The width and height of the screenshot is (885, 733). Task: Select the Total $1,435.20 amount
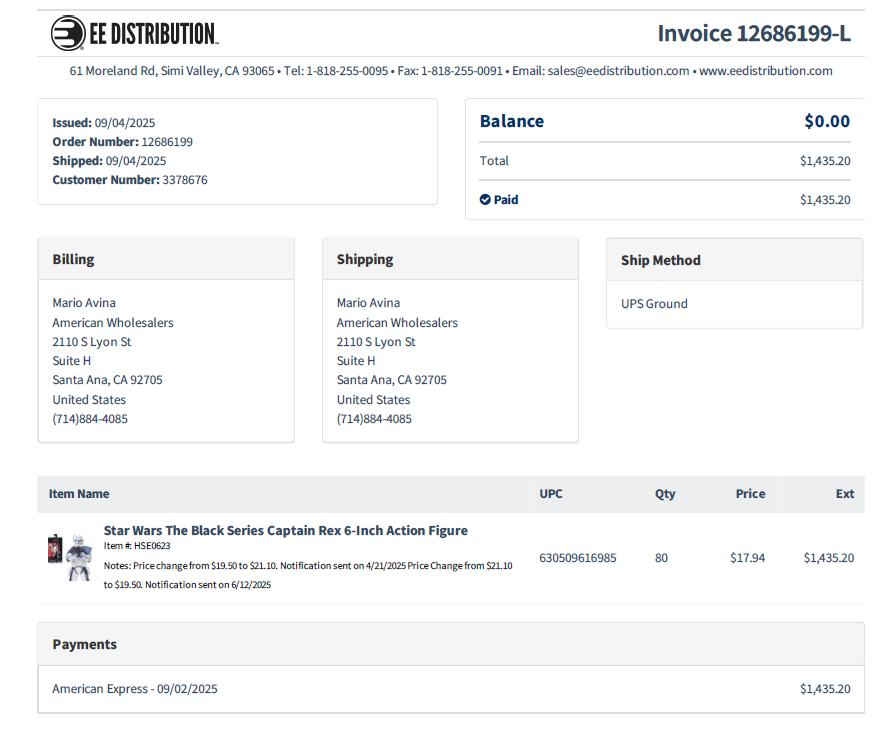click(x=825, y=161)
